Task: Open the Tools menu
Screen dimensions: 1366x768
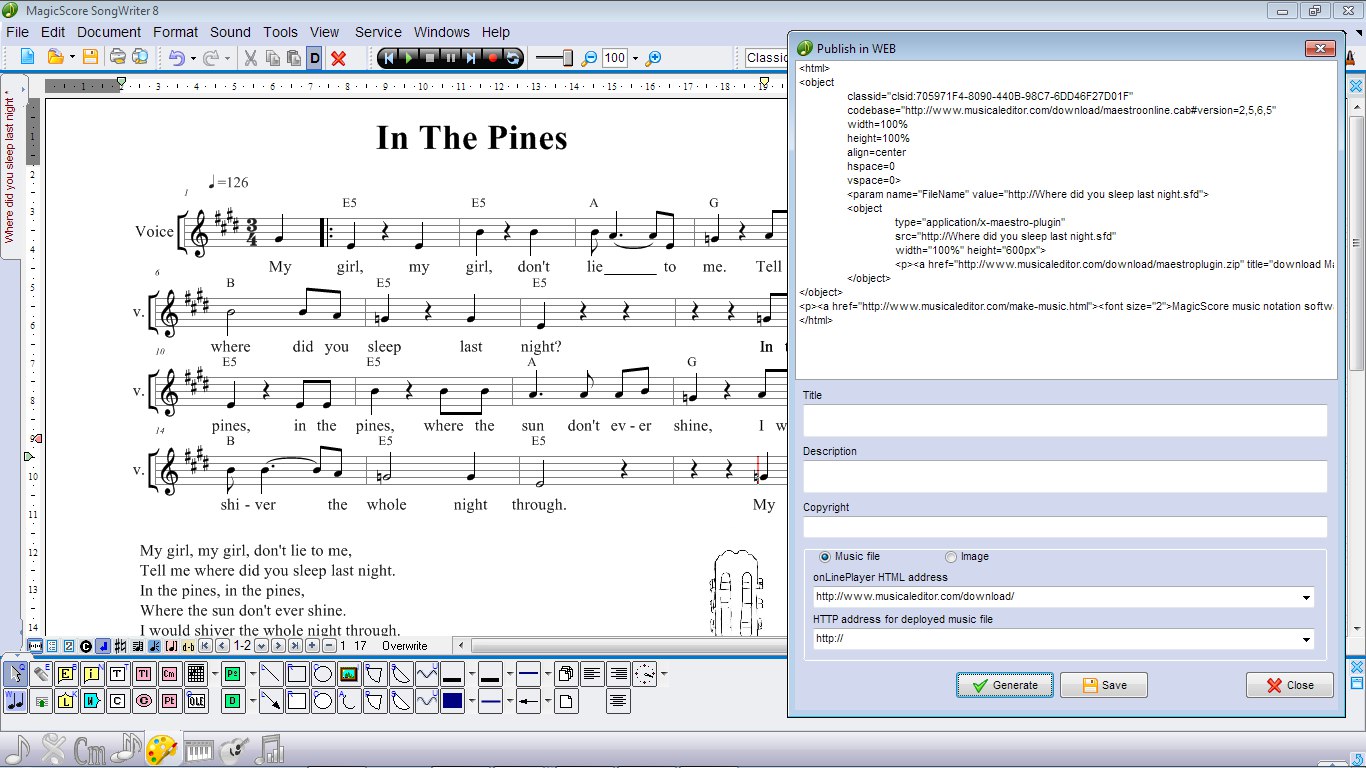Action: (x=281, y=32)
